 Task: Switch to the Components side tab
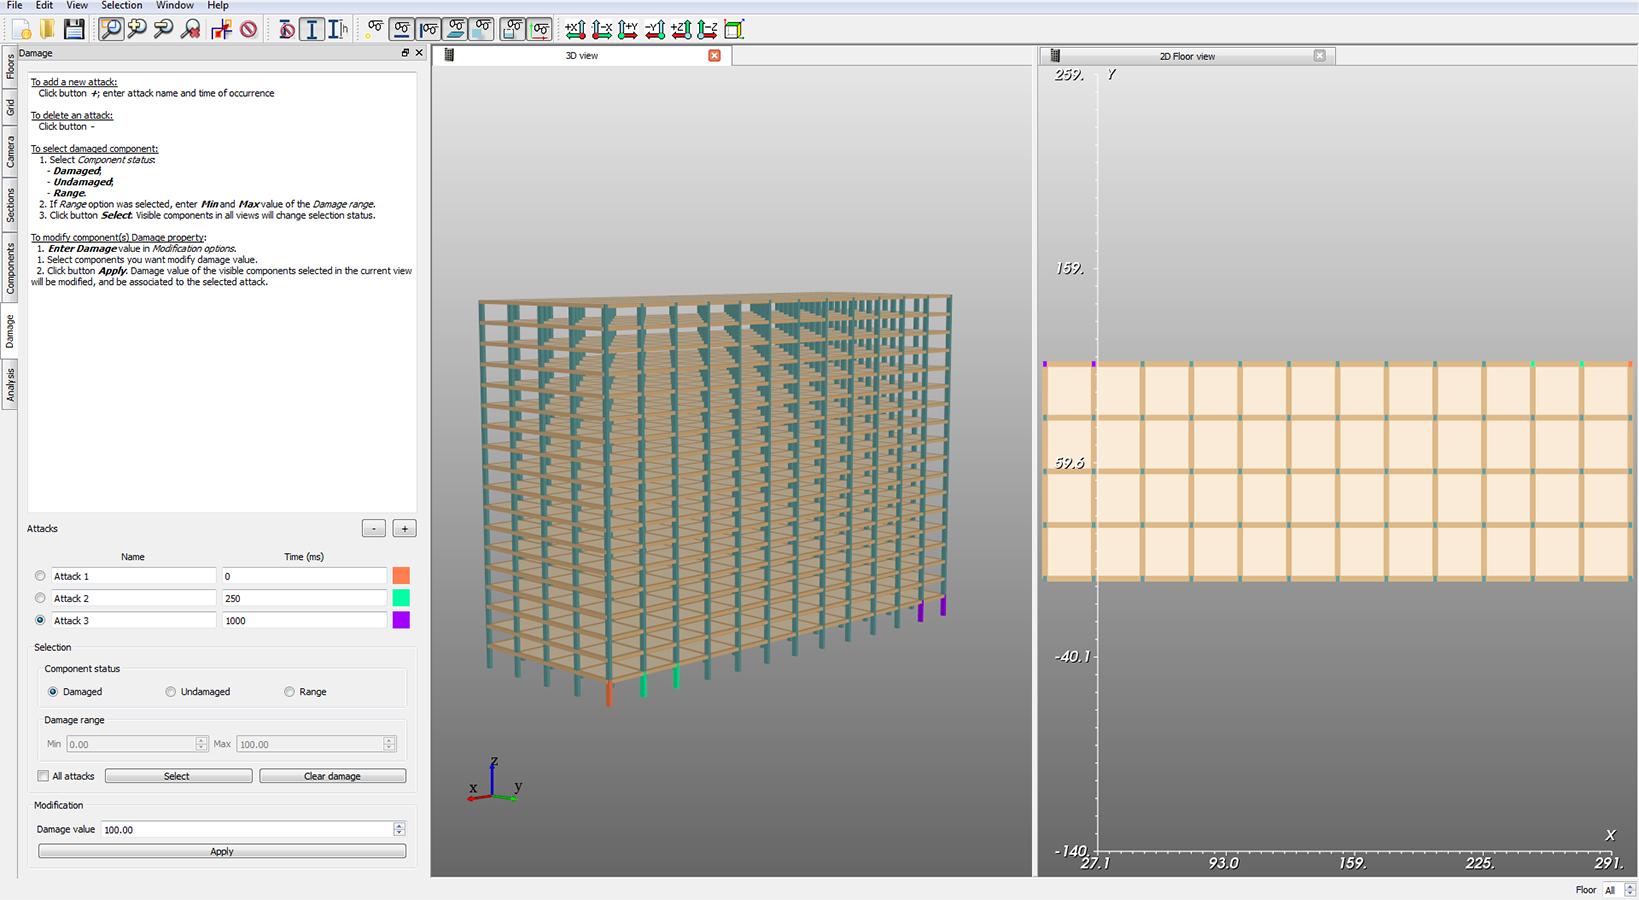point(10,268)
